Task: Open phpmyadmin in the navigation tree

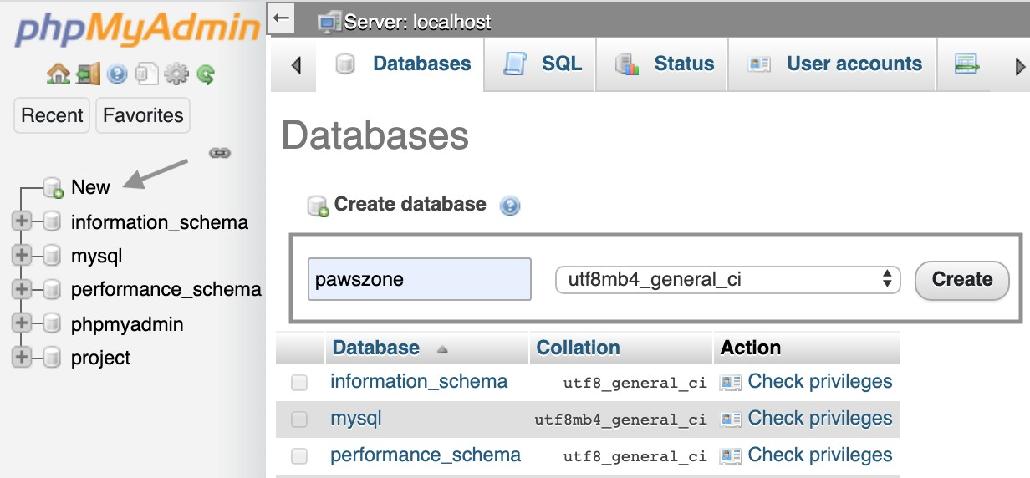Action: [x=127, y=325]
